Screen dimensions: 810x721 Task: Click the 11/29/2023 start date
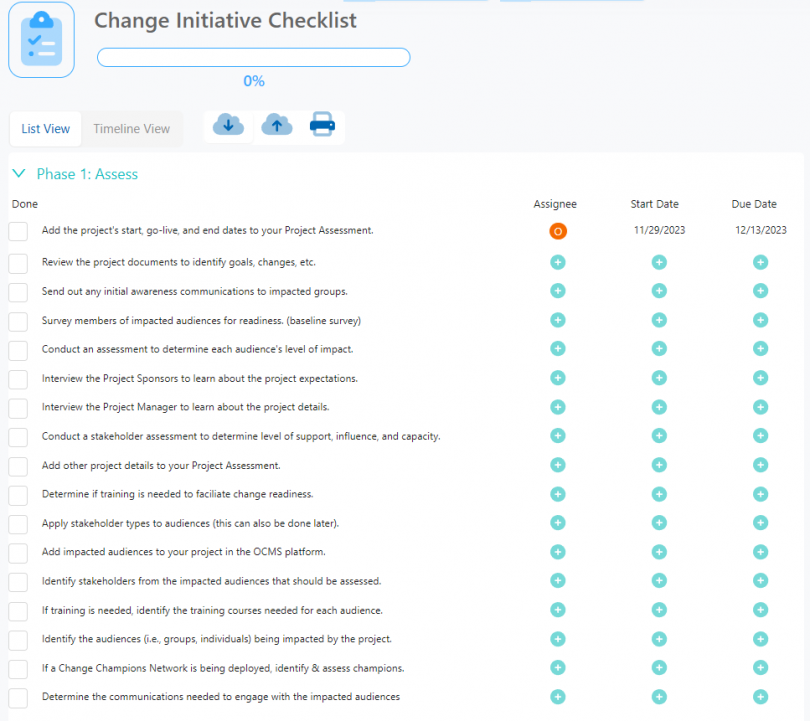point(653,230)
